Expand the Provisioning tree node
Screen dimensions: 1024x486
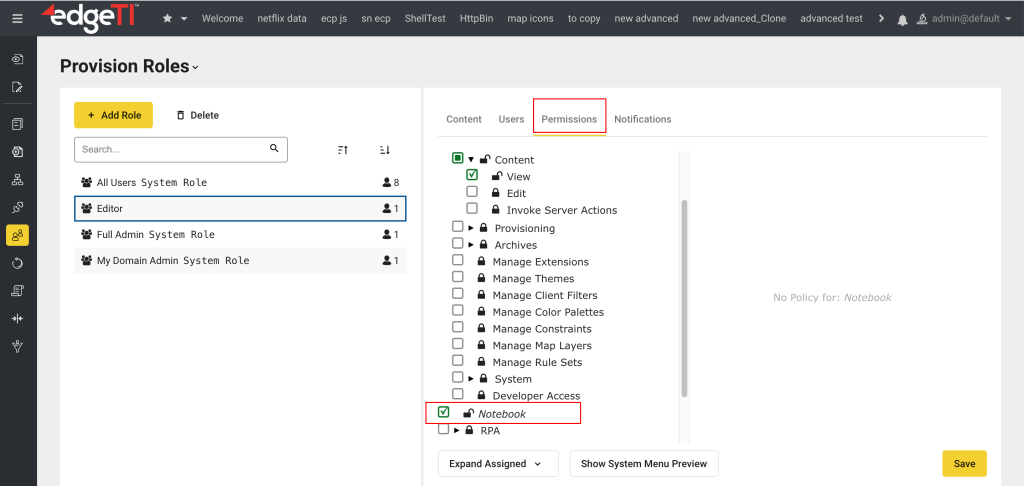point(470,228)
